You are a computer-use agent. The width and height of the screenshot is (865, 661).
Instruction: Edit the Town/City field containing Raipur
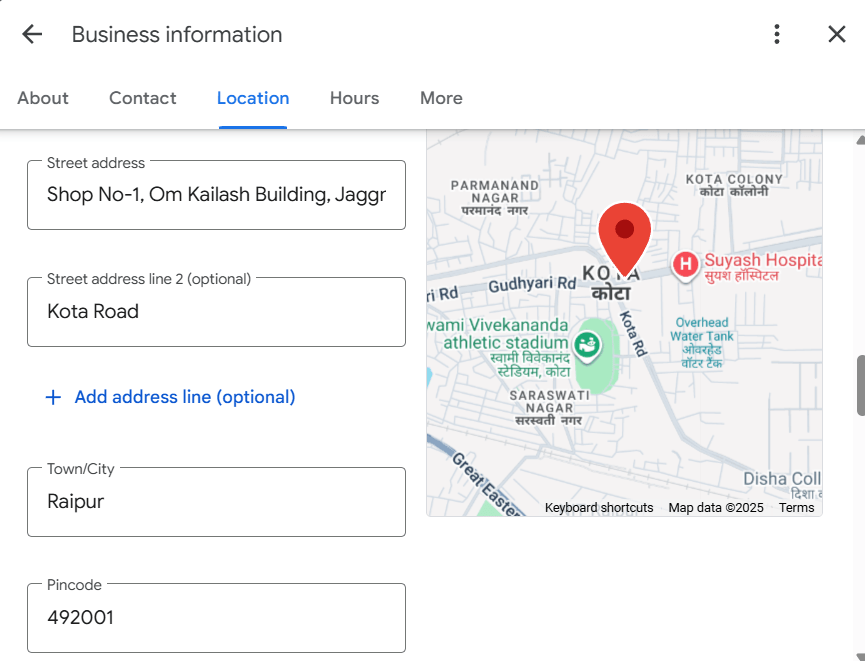[216, 502]
